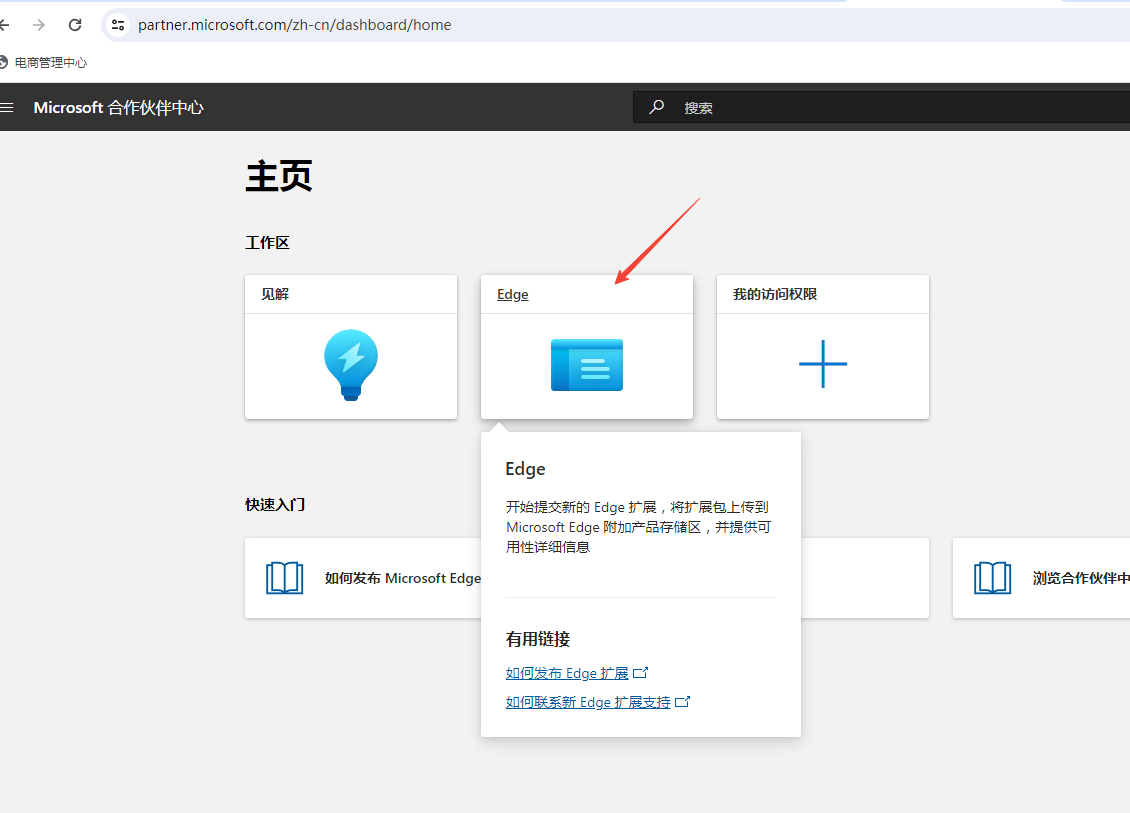This screenshot has height=813, width=1130.
Task: Click the Microsoft 合作伙伴中心 title
Action: point(118,107)
